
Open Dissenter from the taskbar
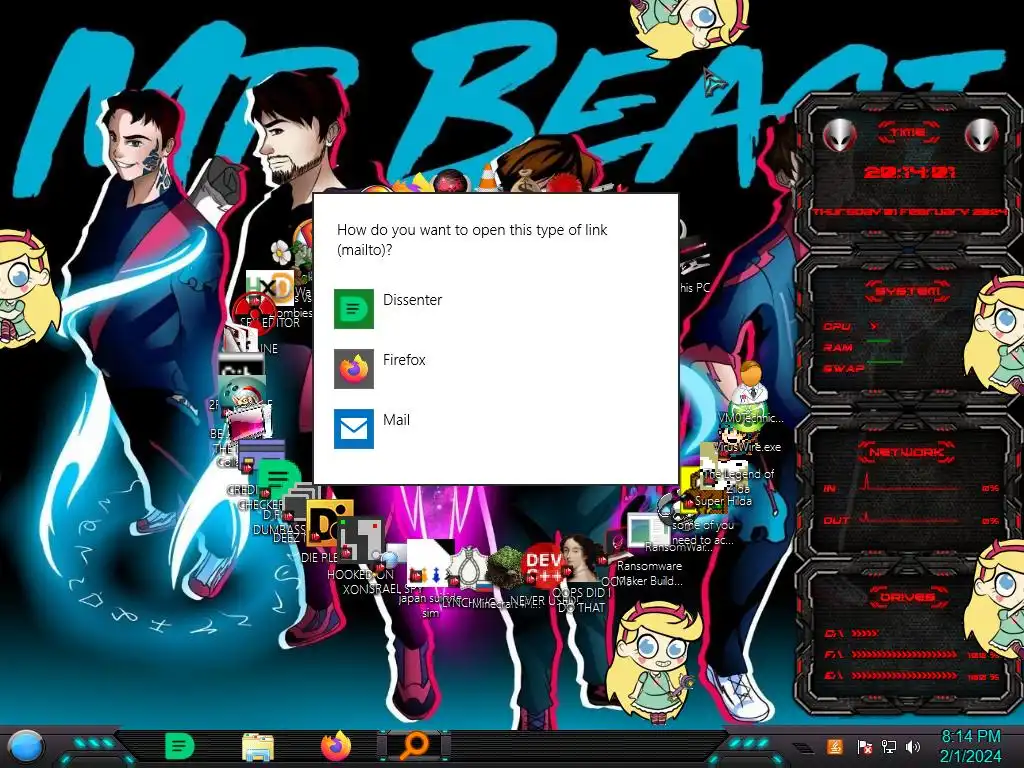(180, 746)
